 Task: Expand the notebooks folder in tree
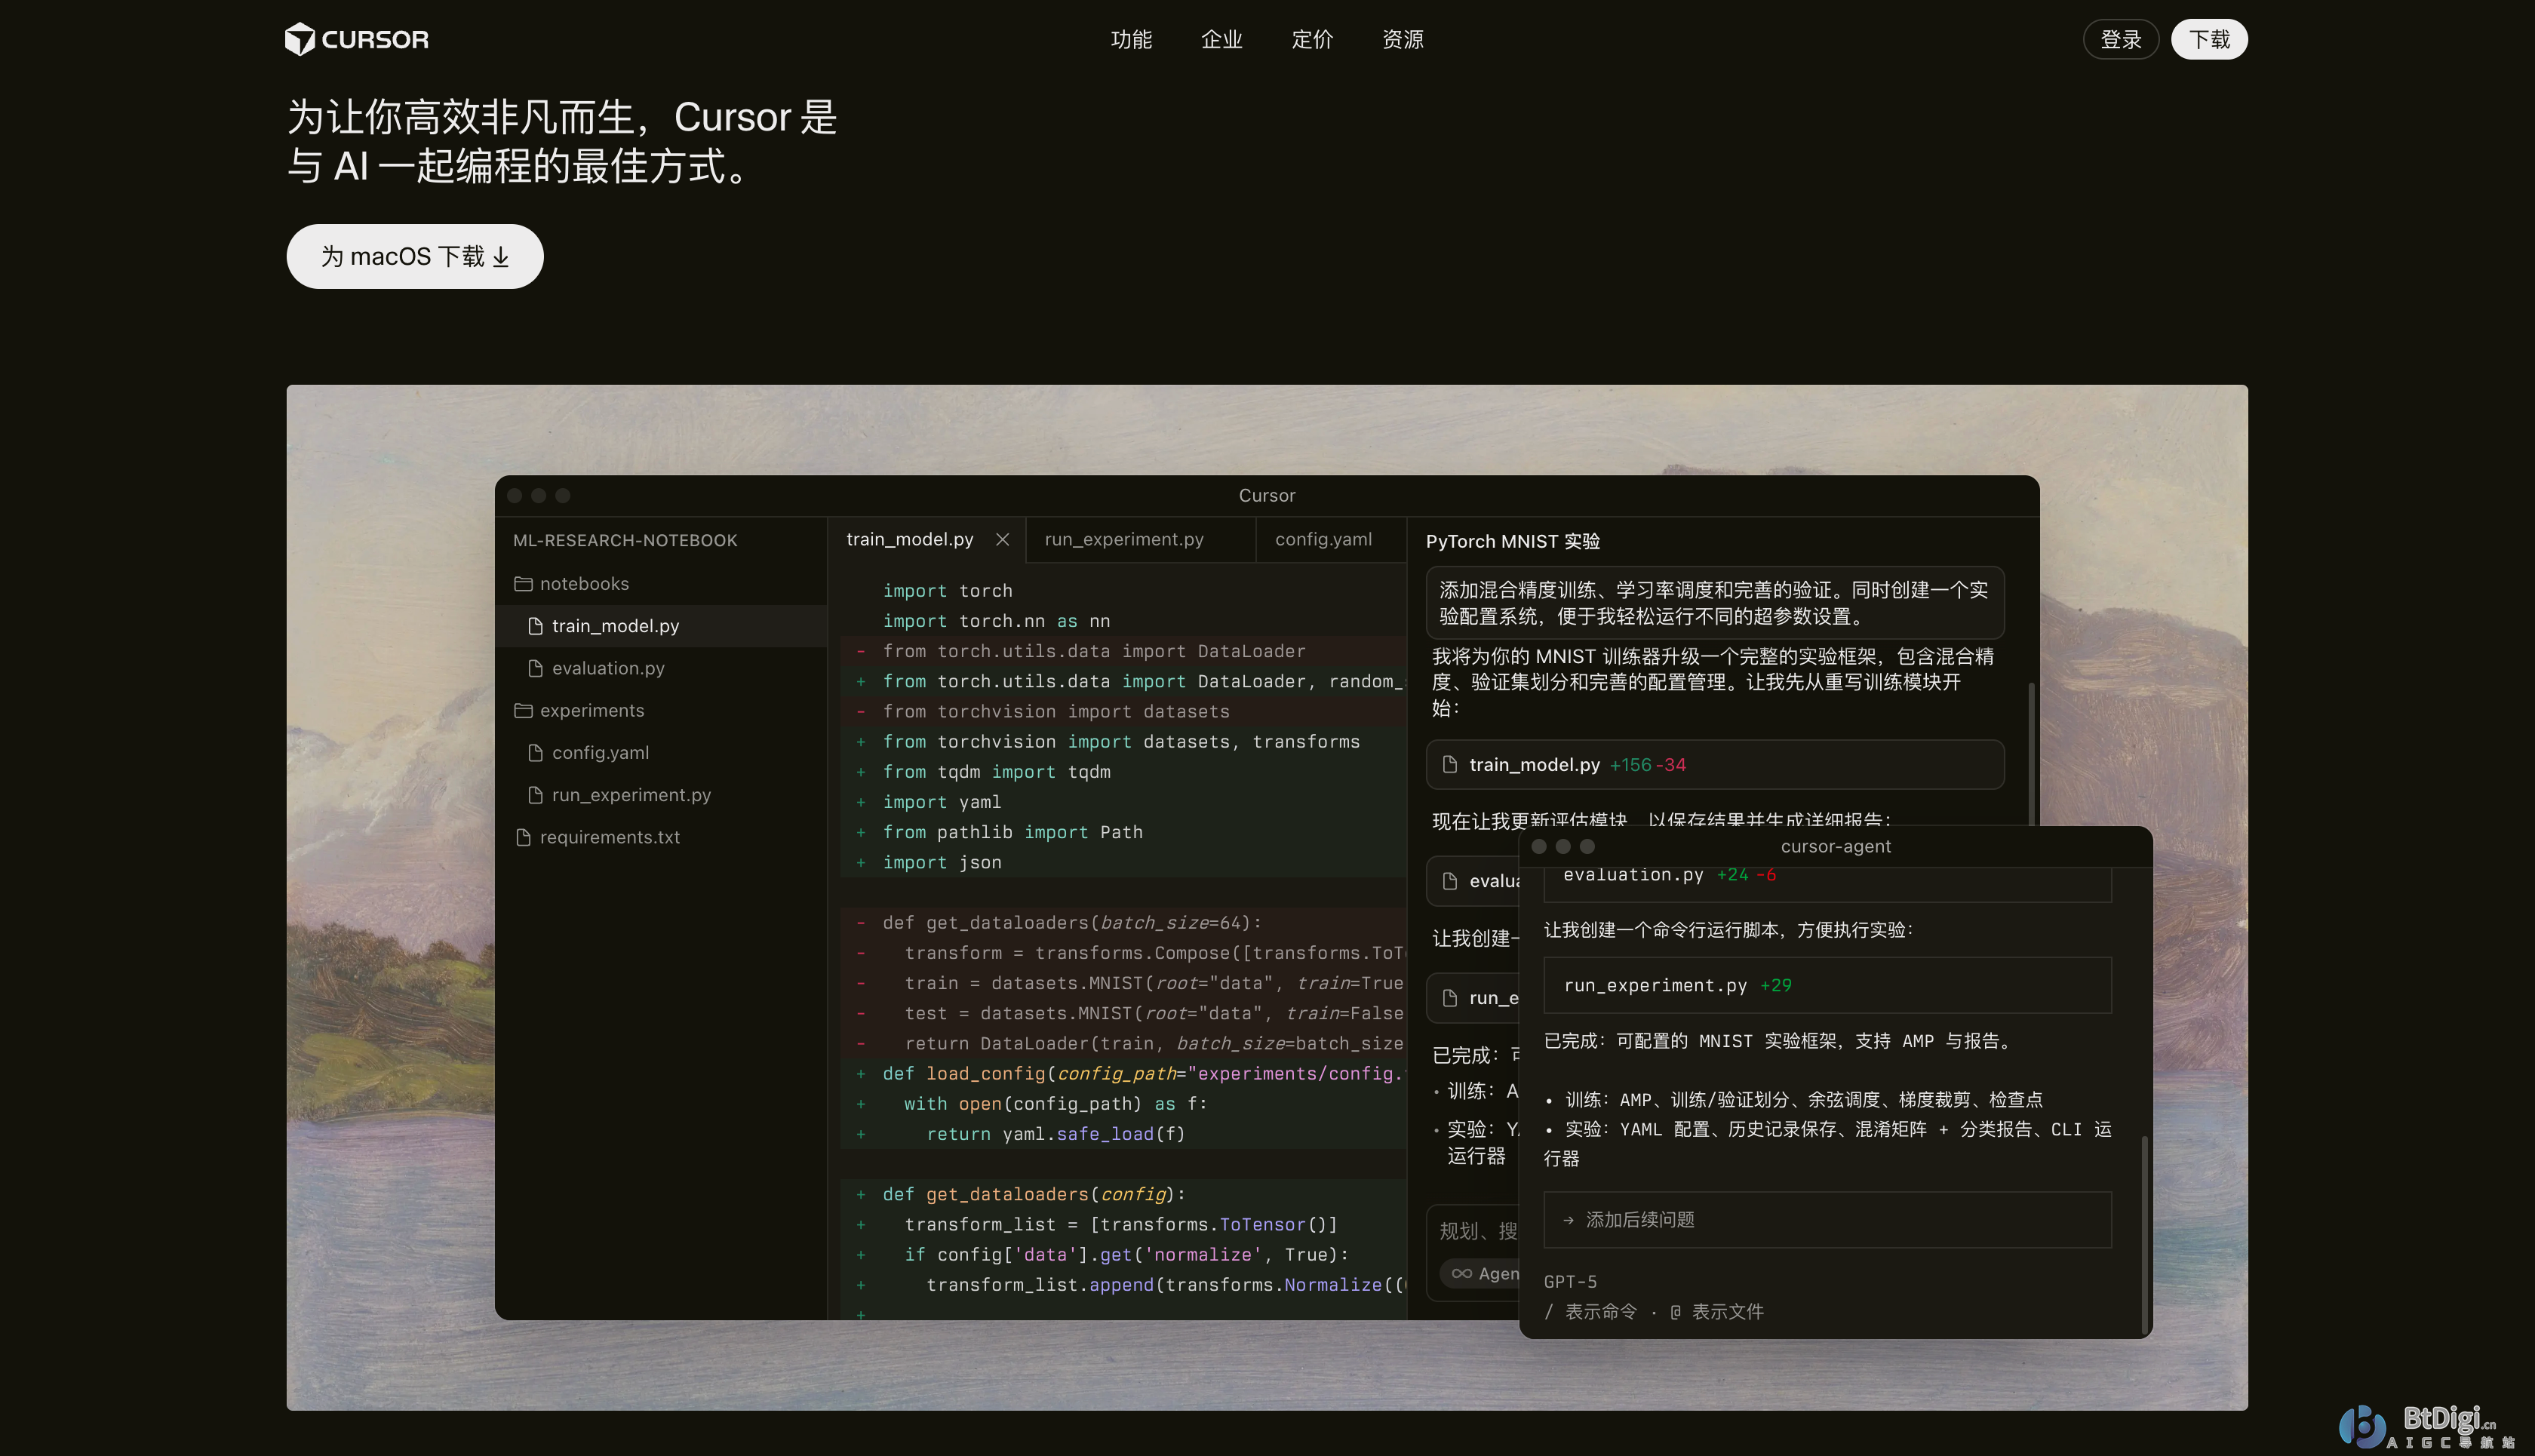[x=584, y=583]
